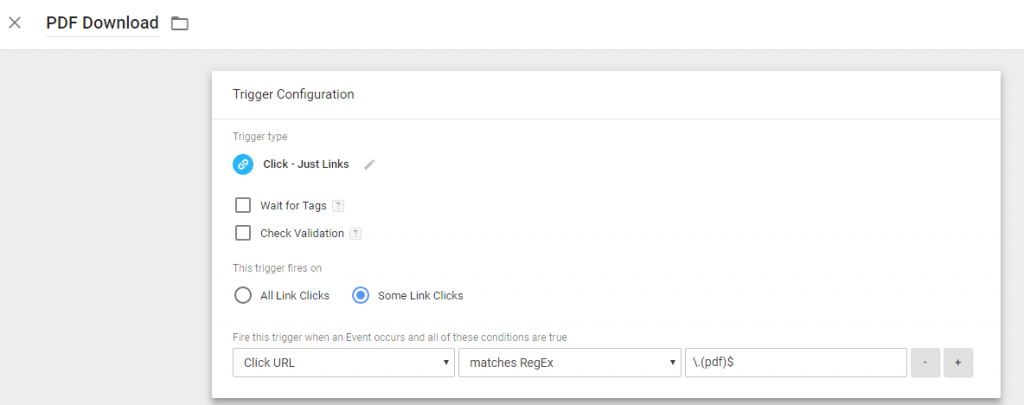Click the regex value input field
Image resolution: width=1024 pixels, height=405 pixels.
795,363
